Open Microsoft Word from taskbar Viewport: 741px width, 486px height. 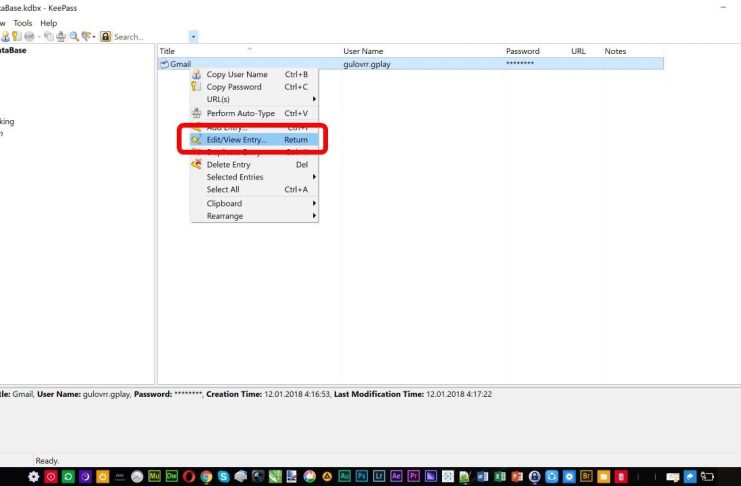[483, 477]
